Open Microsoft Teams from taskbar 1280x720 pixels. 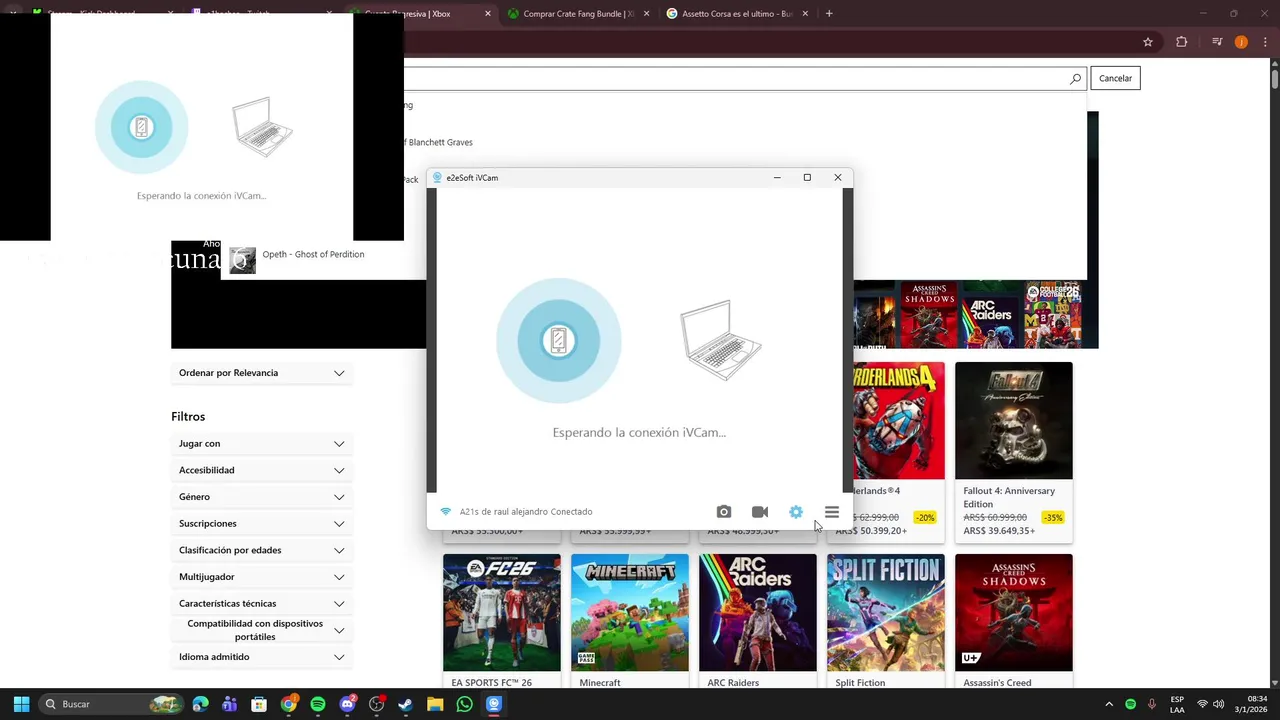click(230, 704)
